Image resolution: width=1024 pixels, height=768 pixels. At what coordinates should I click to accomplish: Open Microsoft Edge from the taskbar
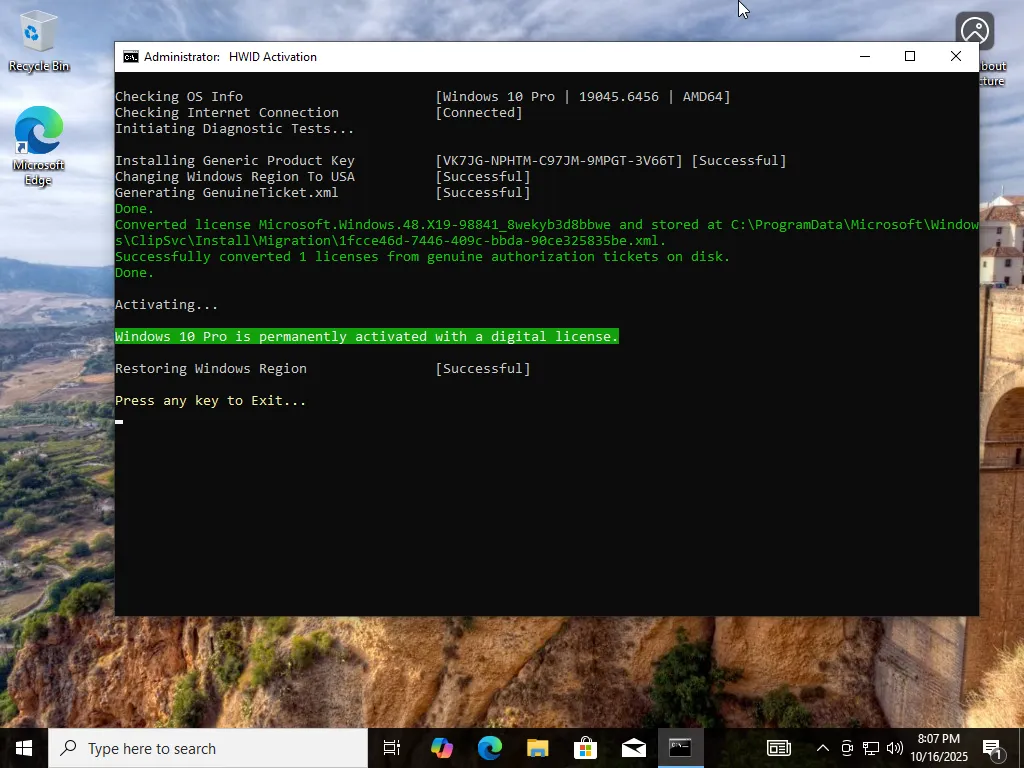(490, 748)
